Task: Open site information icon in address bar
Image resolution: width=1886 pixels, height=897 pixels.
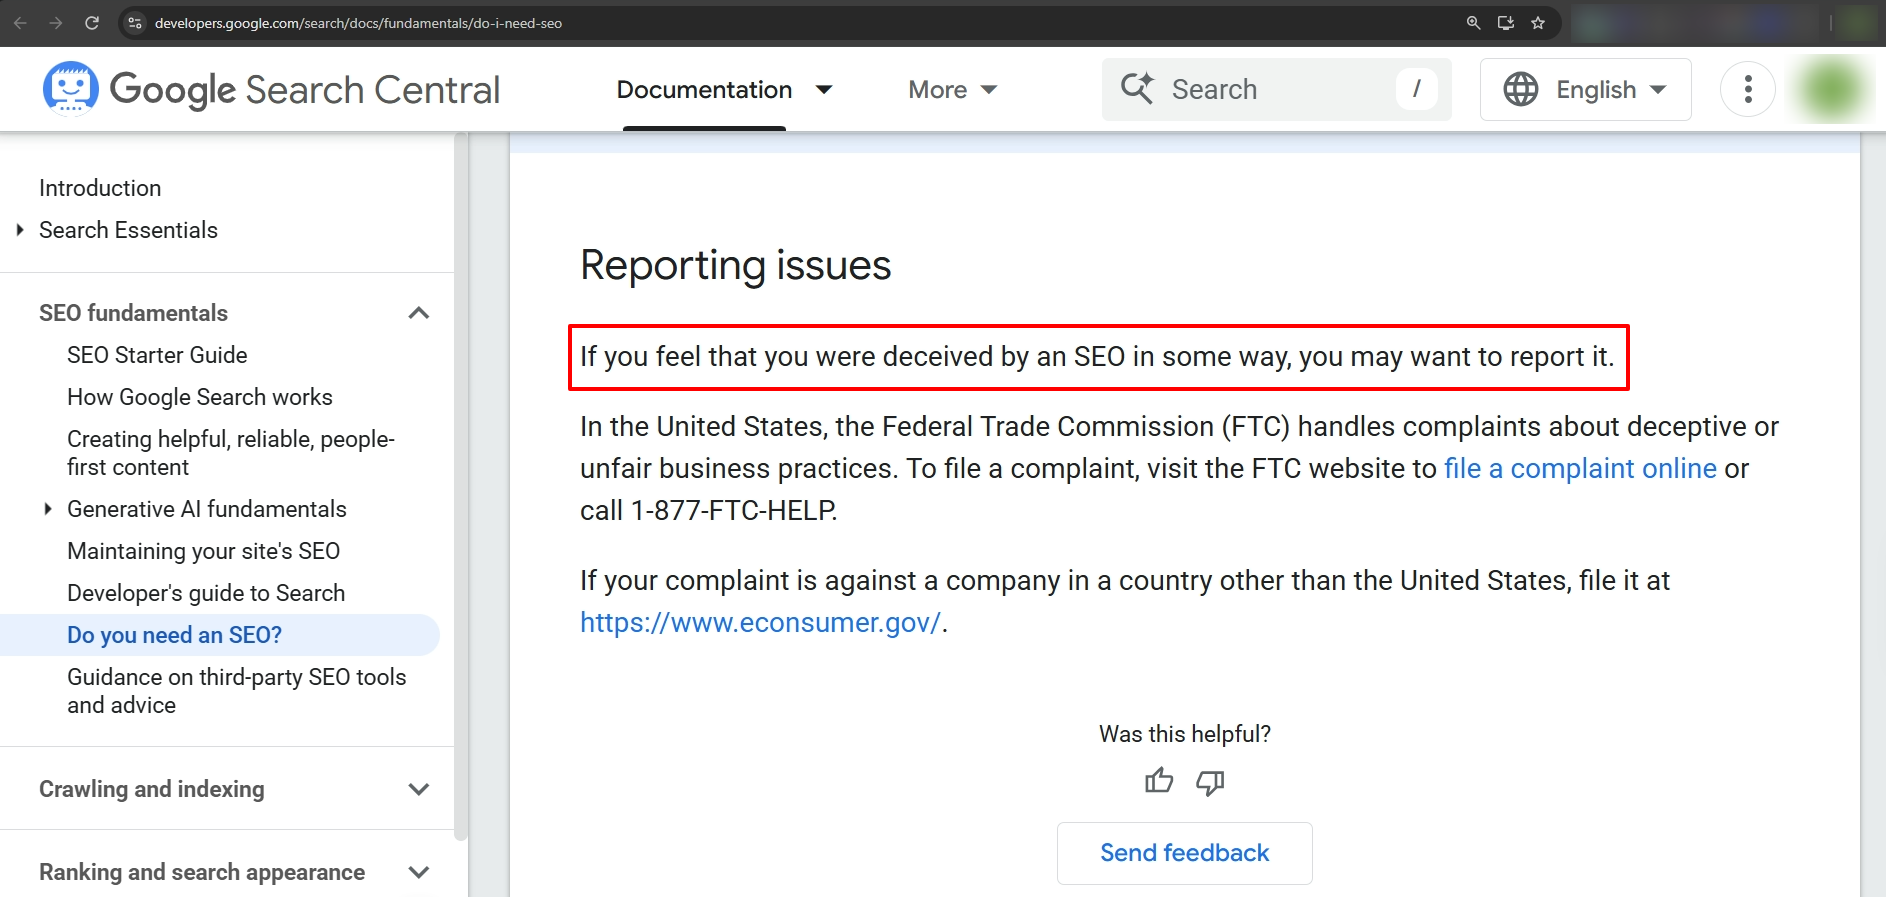Action: [x=135, y=22]
